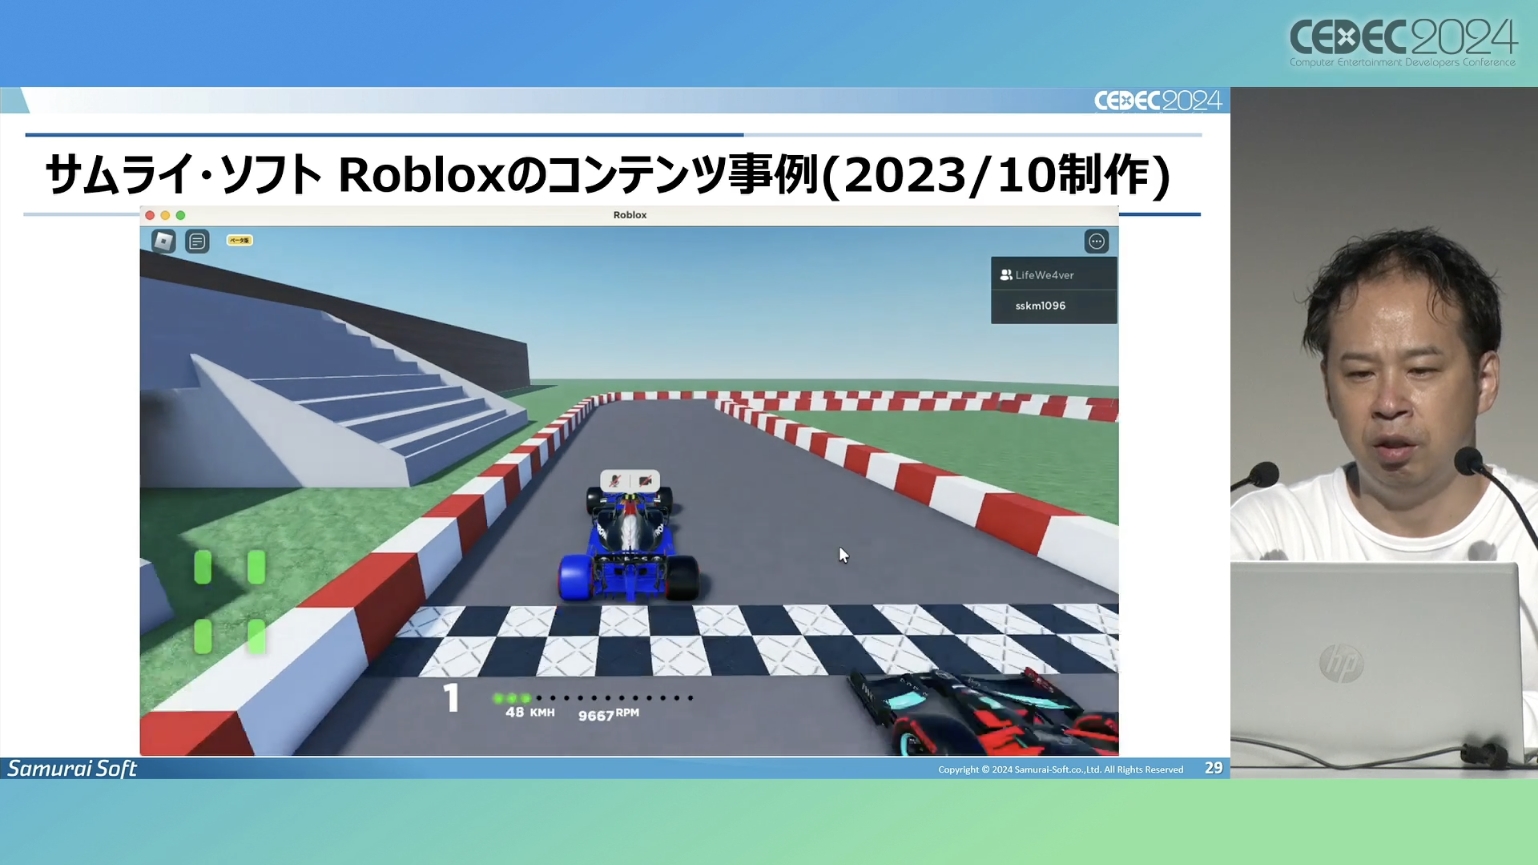Click the top-left green wheel indicator
The image size is (1538, 865).
click(x=203, y=567)
